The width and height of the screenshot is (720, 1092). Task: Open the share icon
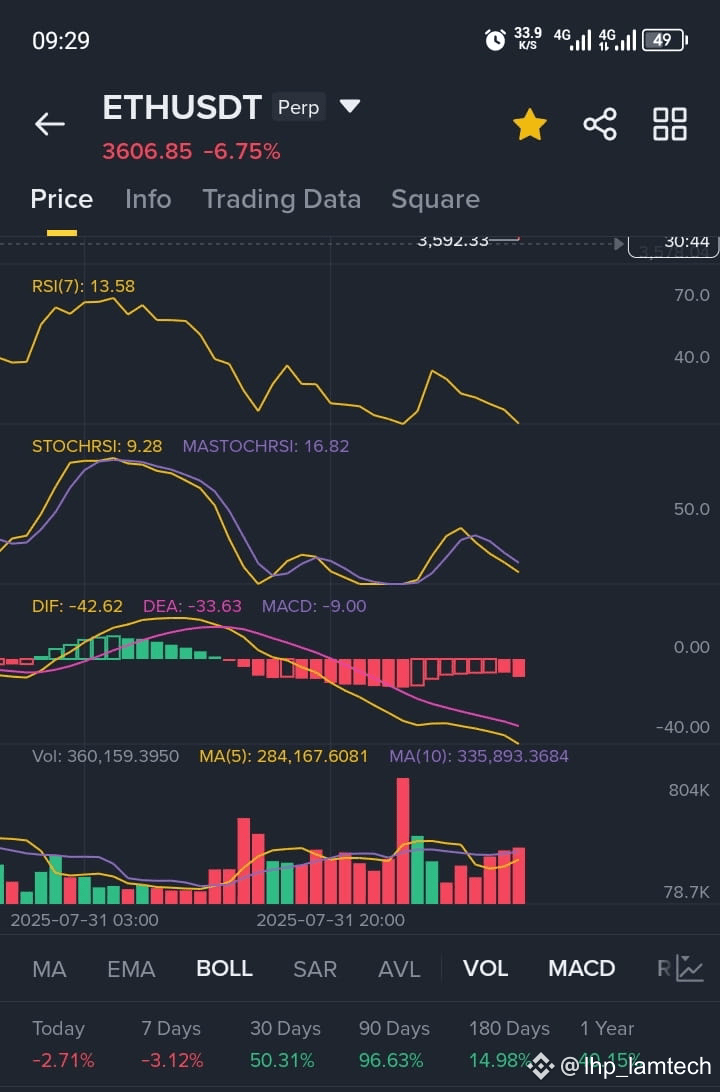600,125
